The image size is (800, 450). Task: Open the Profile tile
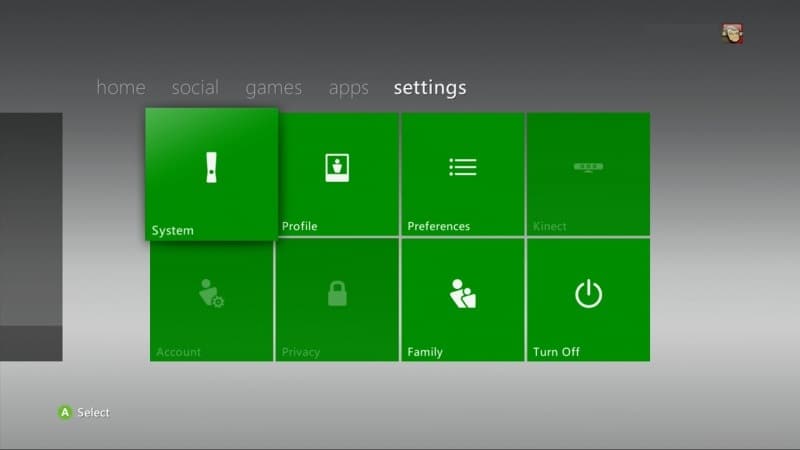click(x=337, y=174)
